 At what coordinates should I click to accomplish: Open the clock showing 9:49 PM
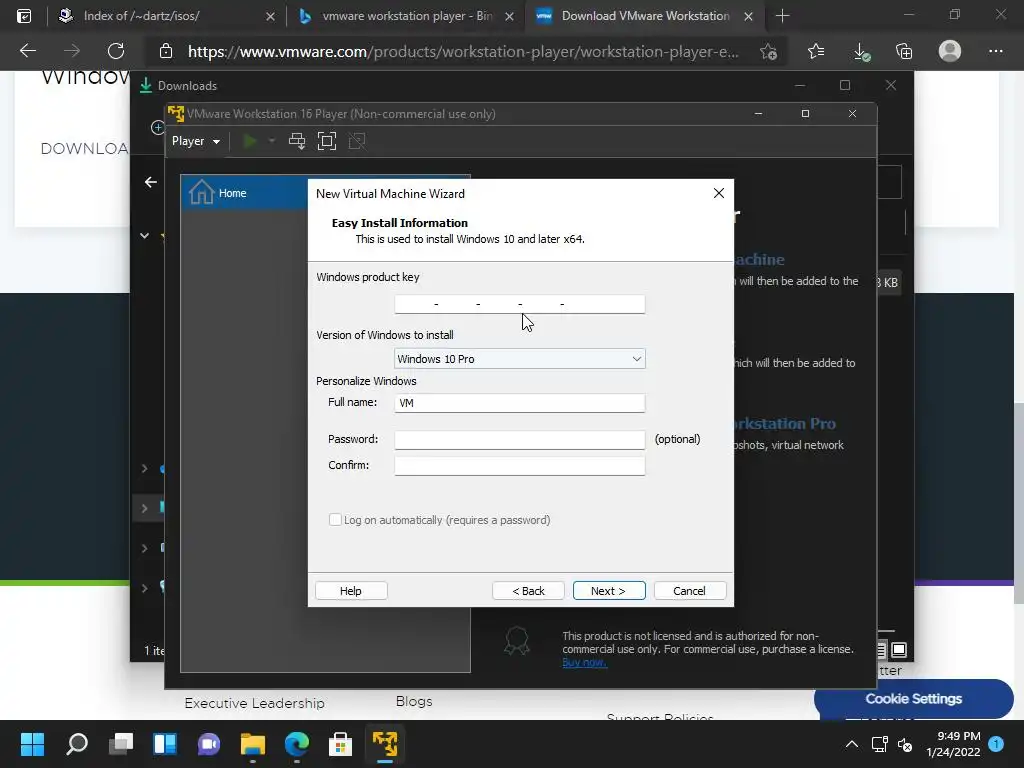pos(953,744)
